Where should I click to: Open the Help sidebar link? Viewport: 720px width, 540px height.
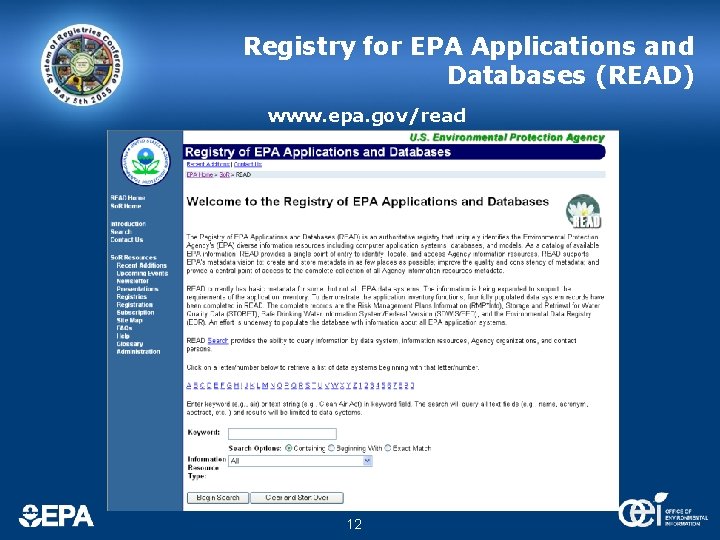[123, 336]
